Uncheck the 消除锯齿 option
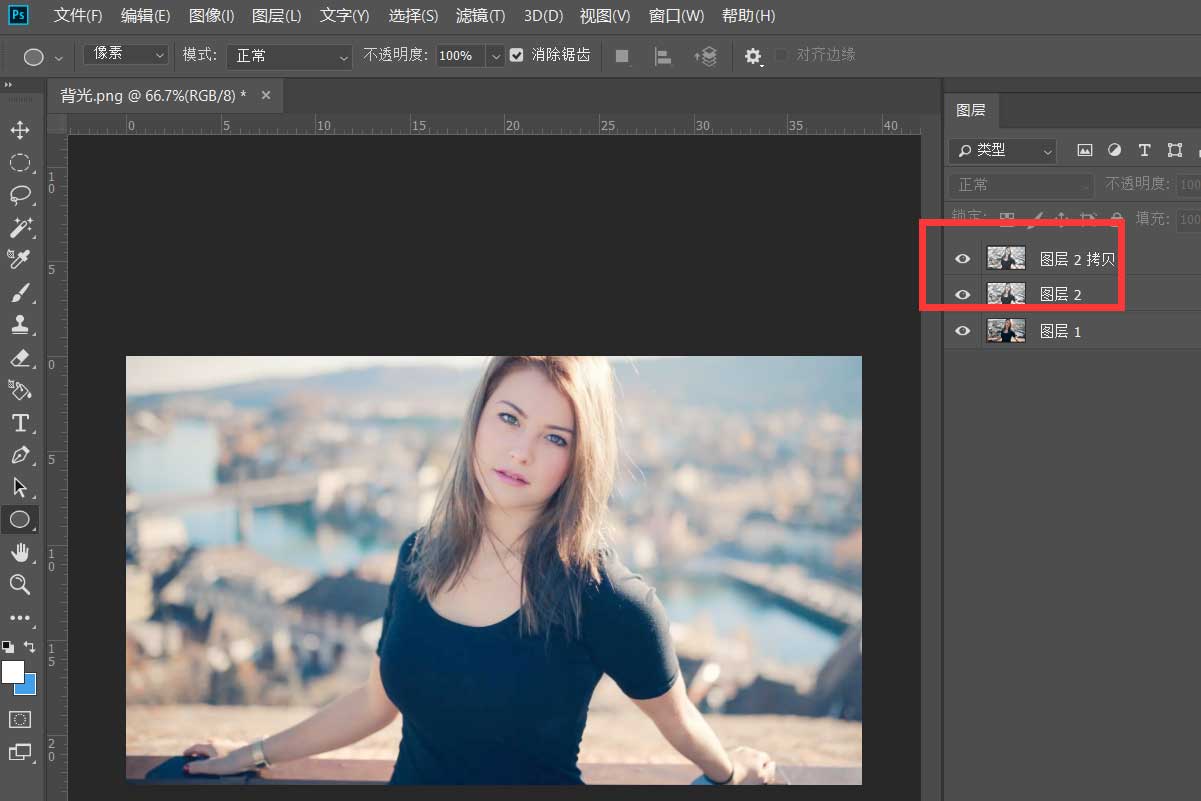Viewport: 1201px width, 801px height. (x=516, y=55)
